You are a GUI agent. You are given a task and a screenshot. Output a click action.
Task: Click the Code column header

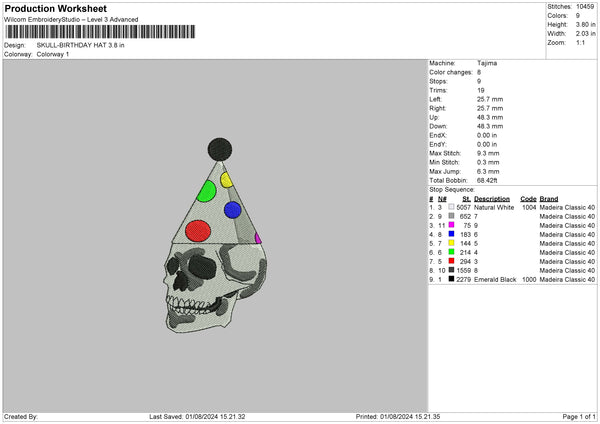(528, 198)
